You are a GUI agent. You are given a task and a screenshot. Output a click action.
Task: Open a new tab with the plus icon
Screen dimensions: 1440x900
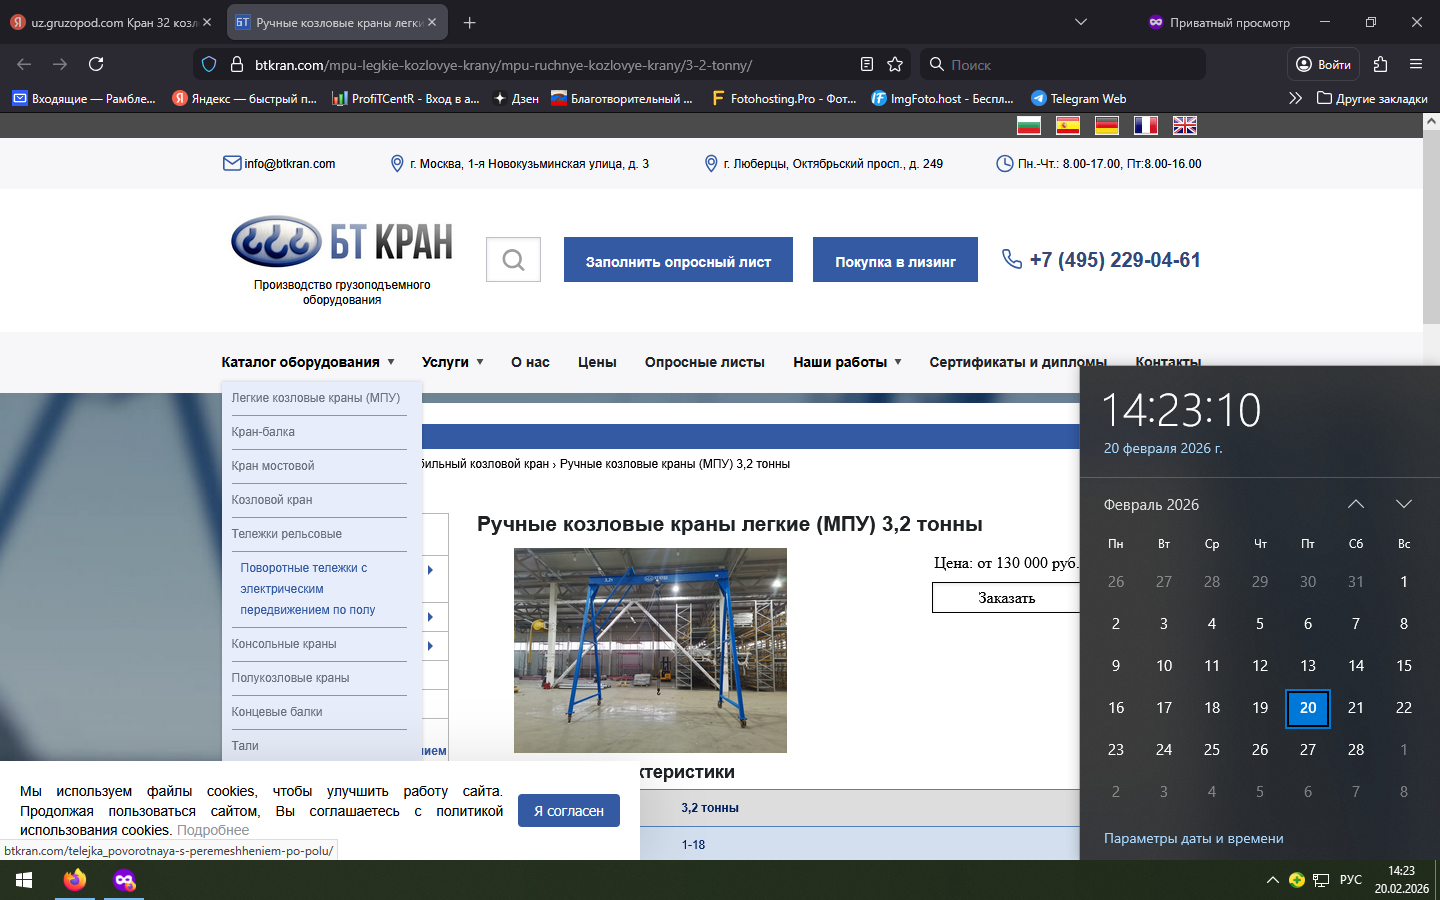point(470,22)
